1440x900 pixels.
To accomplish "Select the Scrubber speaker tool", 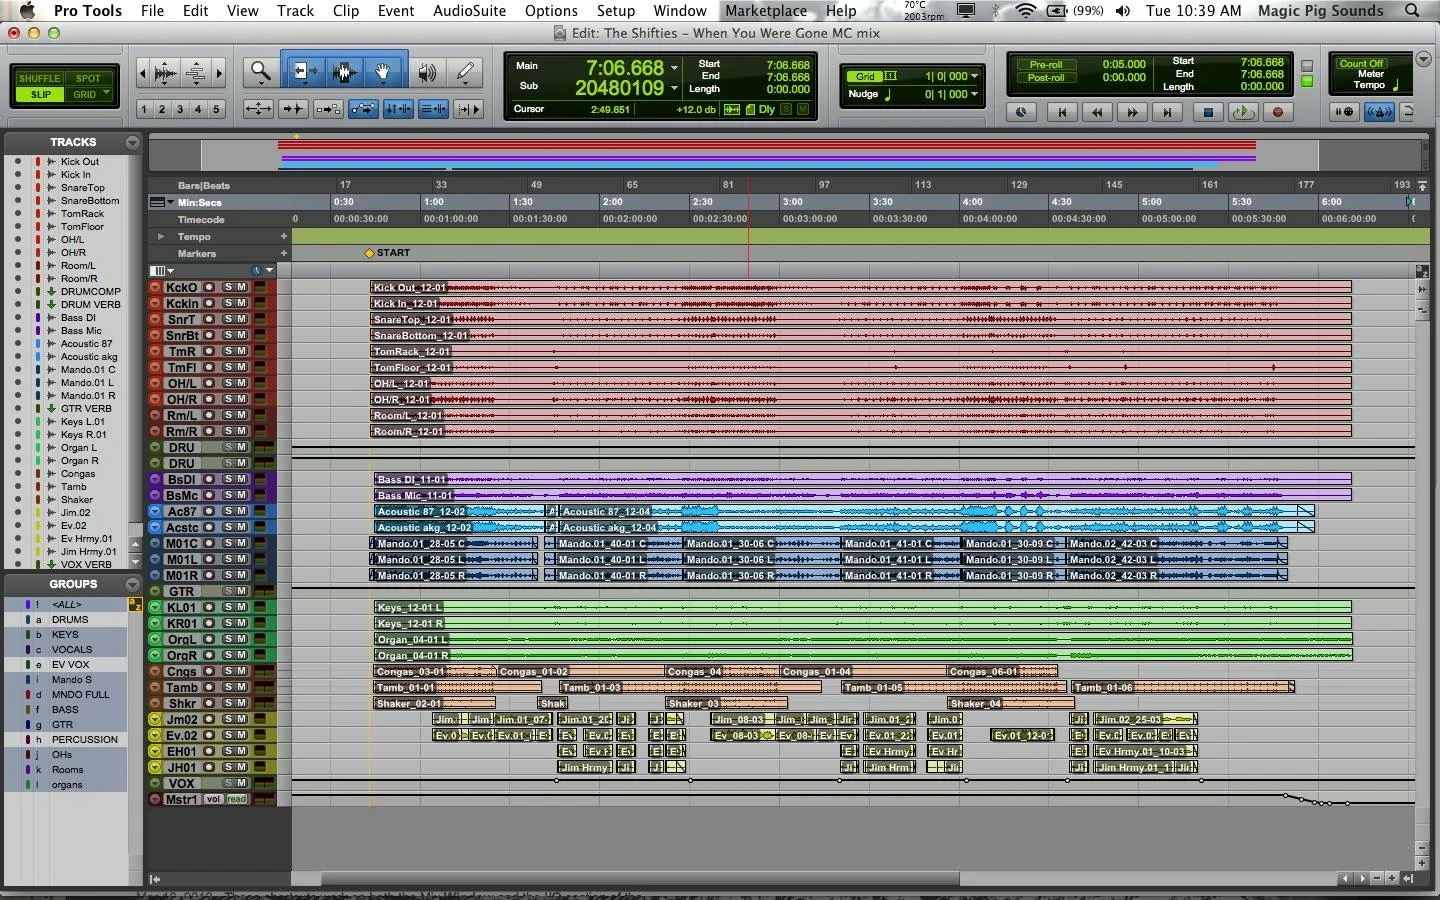I will [x=427, y=72].
